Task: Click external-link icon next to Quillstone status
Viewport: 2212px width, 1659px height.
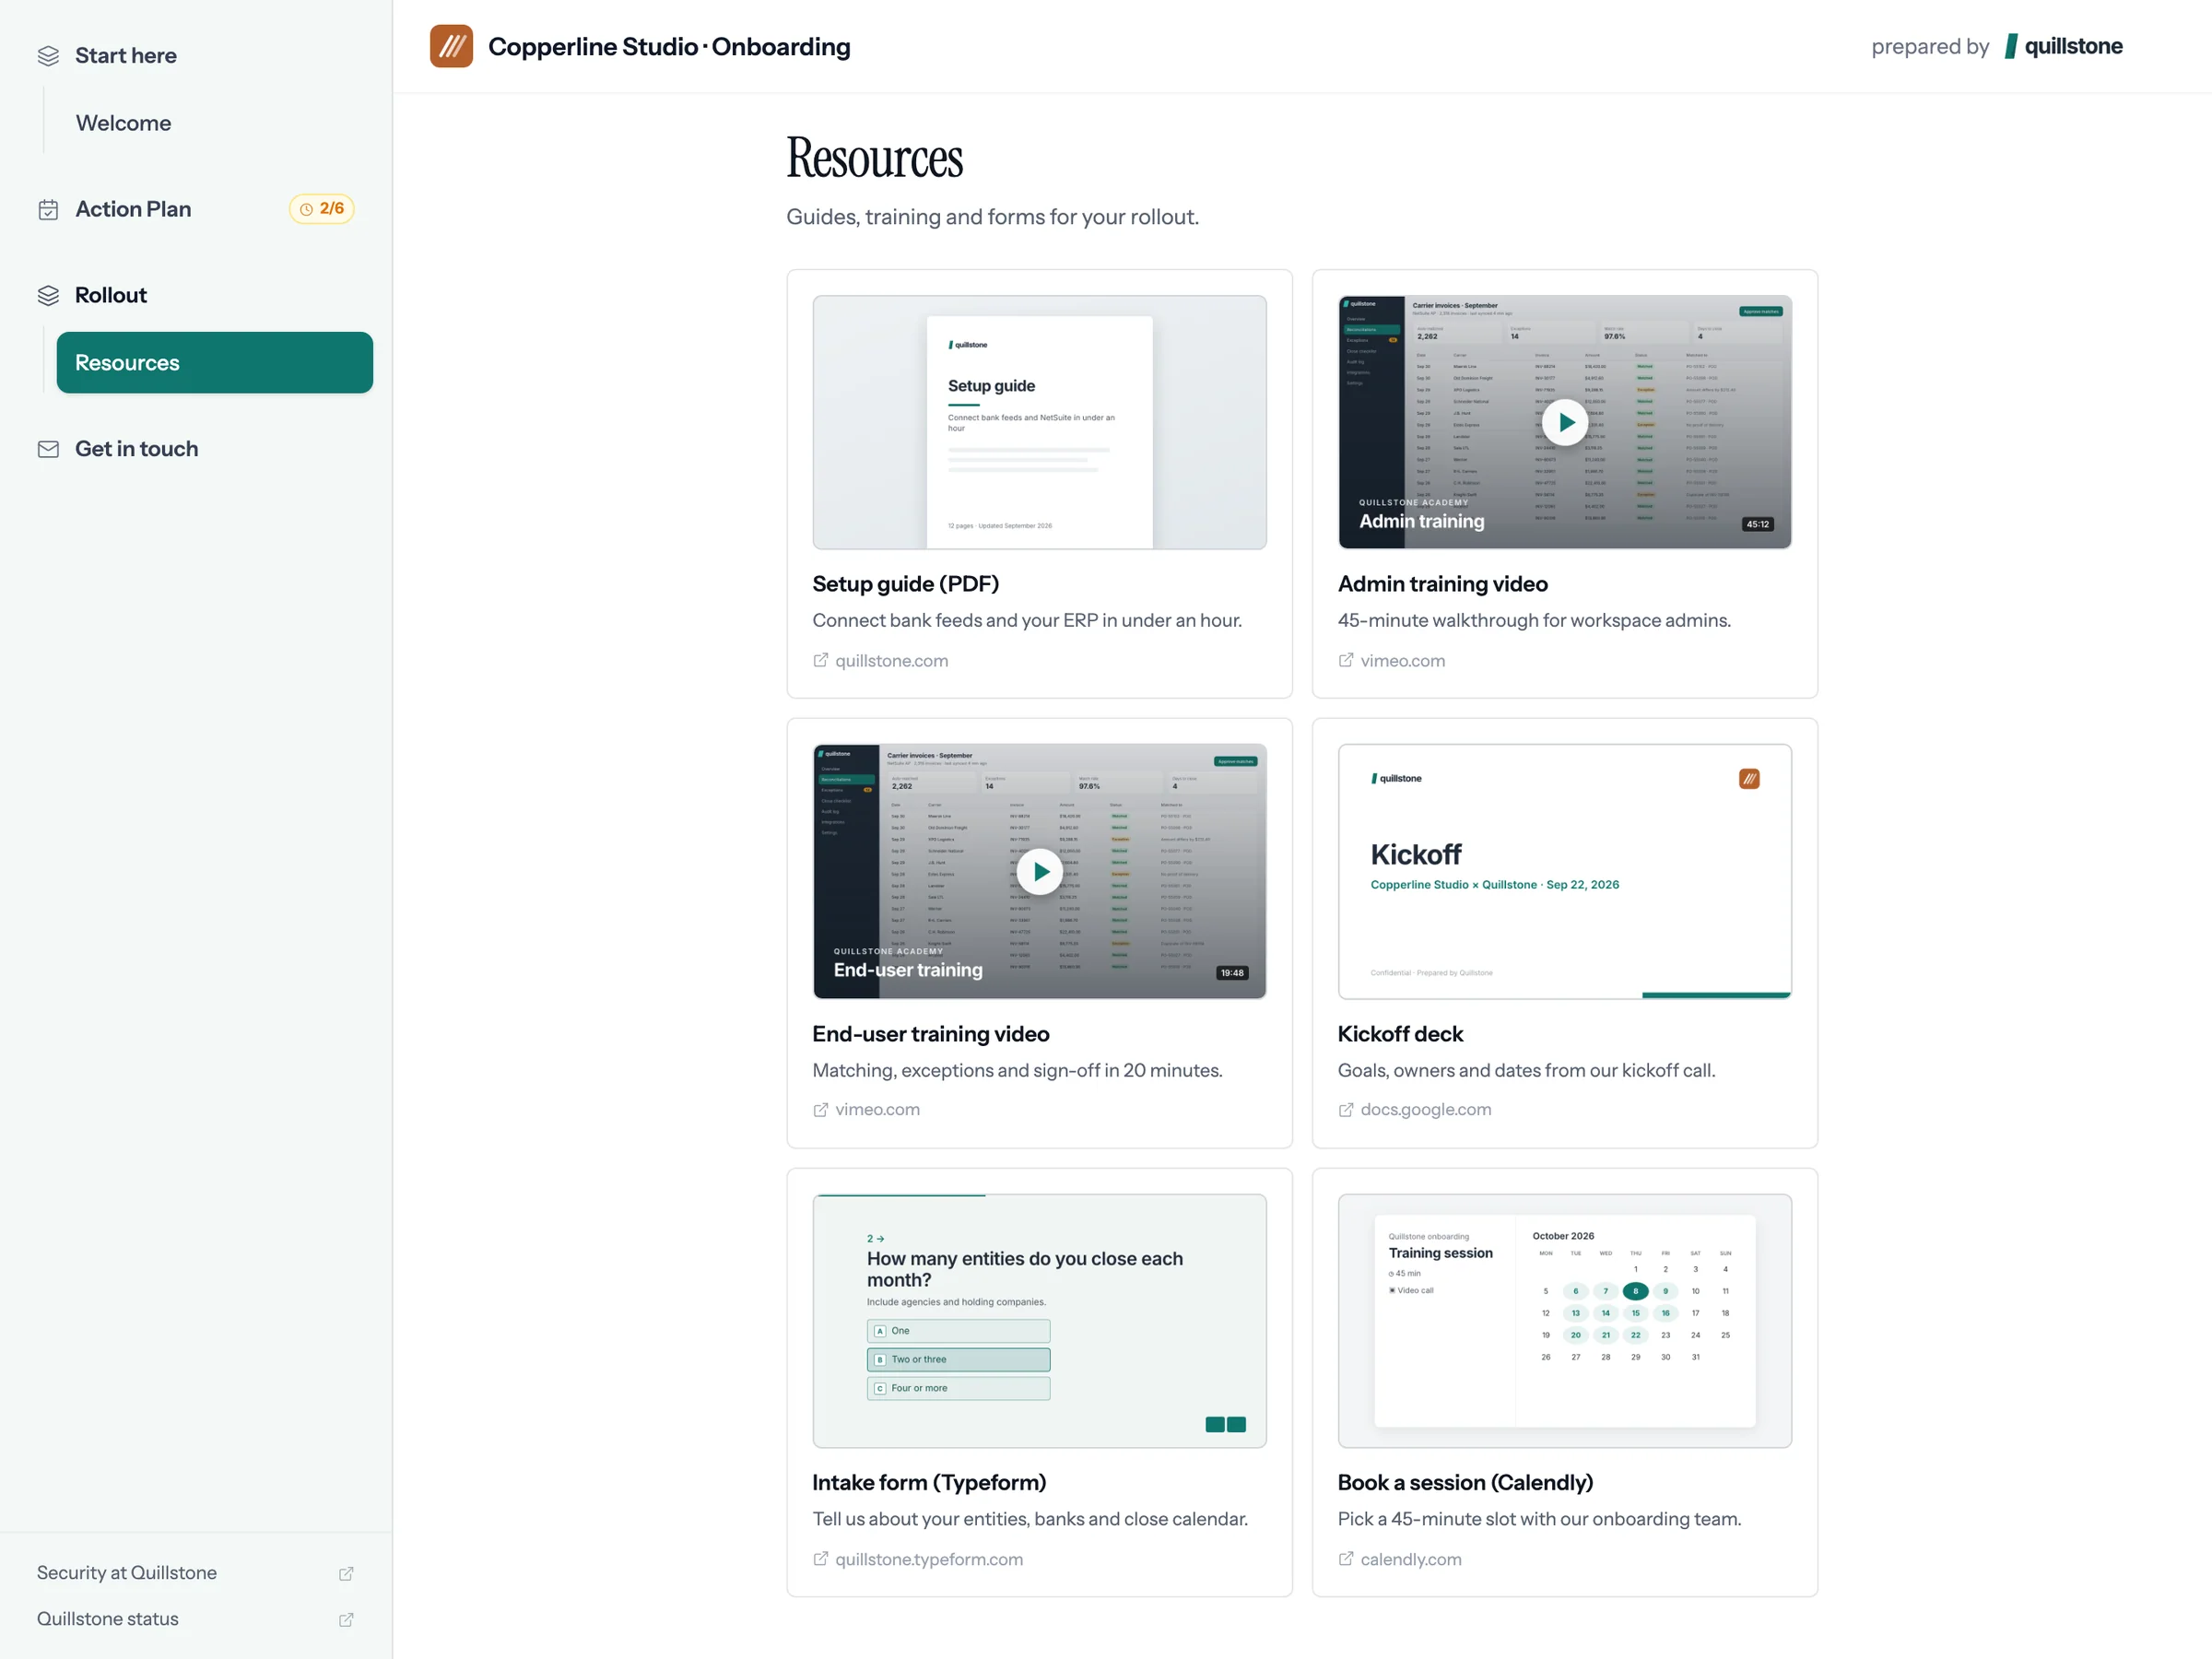Action: tap(346, 1619)
